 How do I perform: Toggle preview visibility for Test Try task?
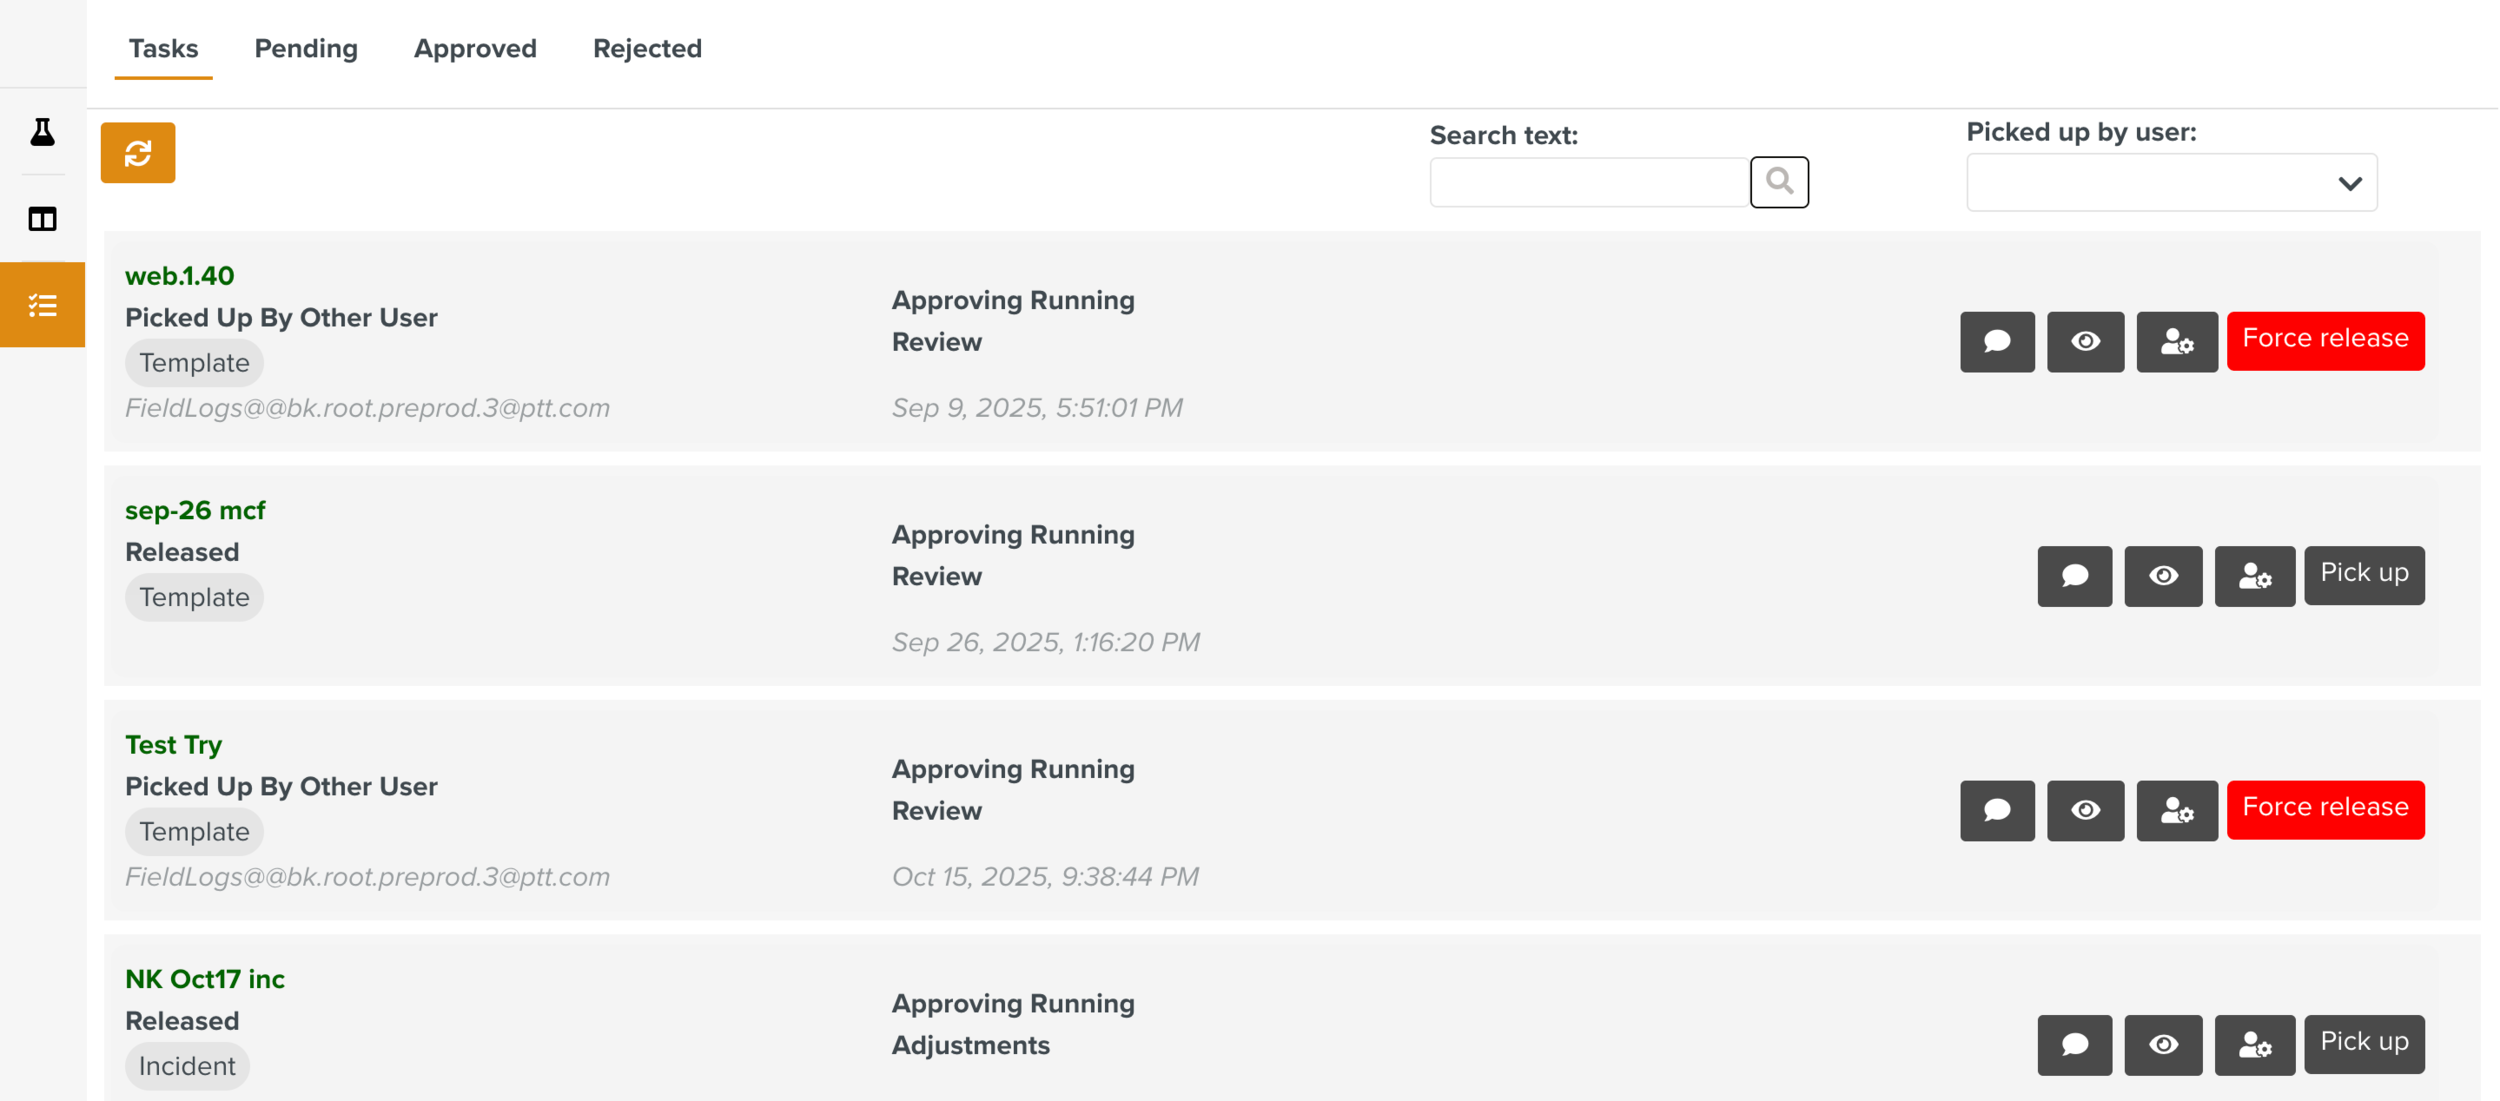tap(2086, 810)
